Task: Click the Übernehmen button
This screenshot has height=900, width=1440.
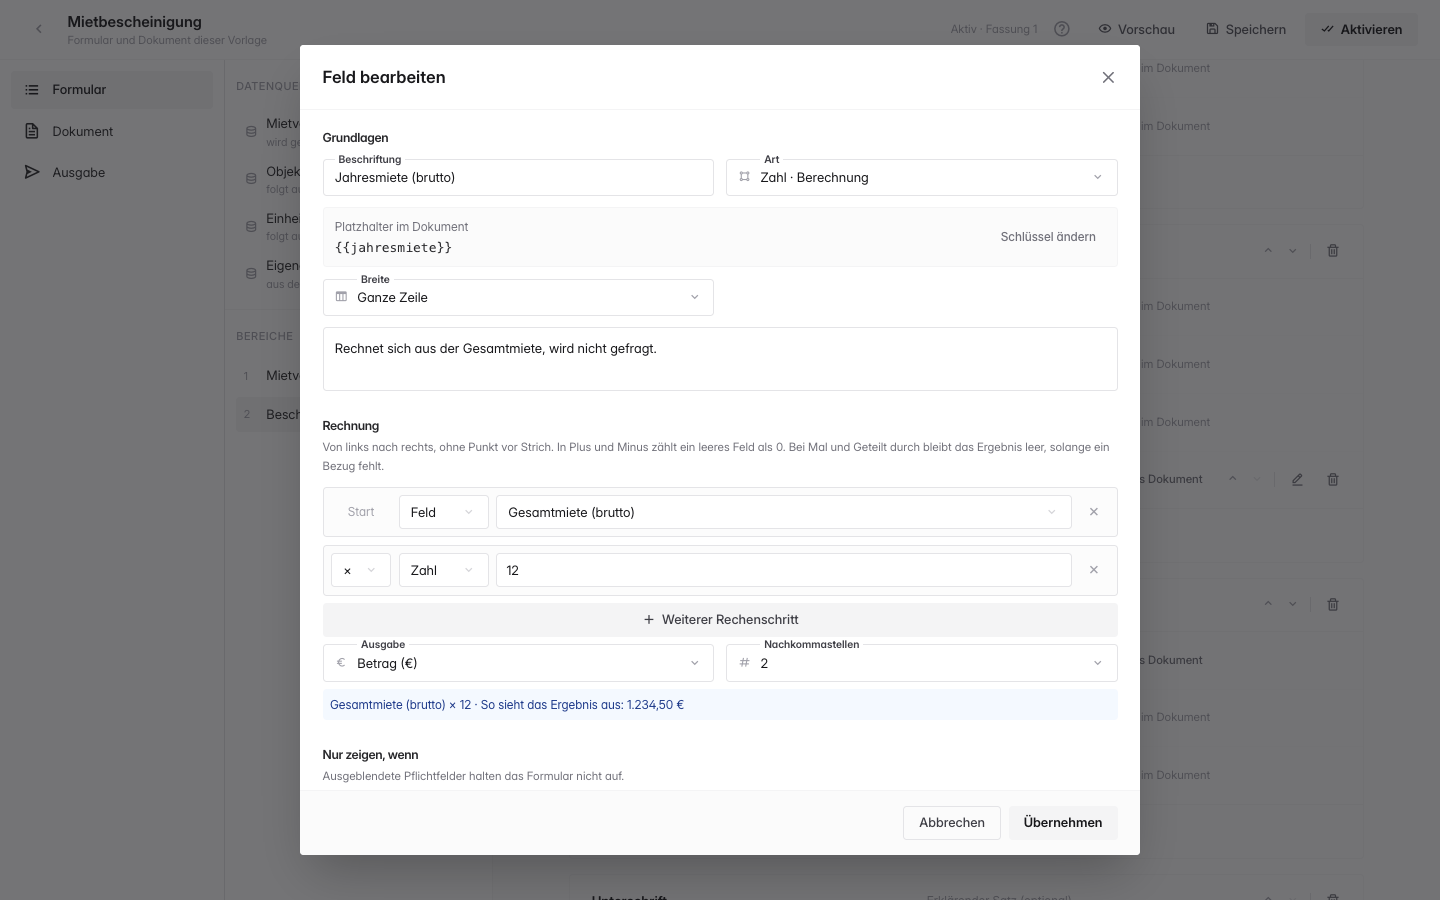Action: 1063,823
